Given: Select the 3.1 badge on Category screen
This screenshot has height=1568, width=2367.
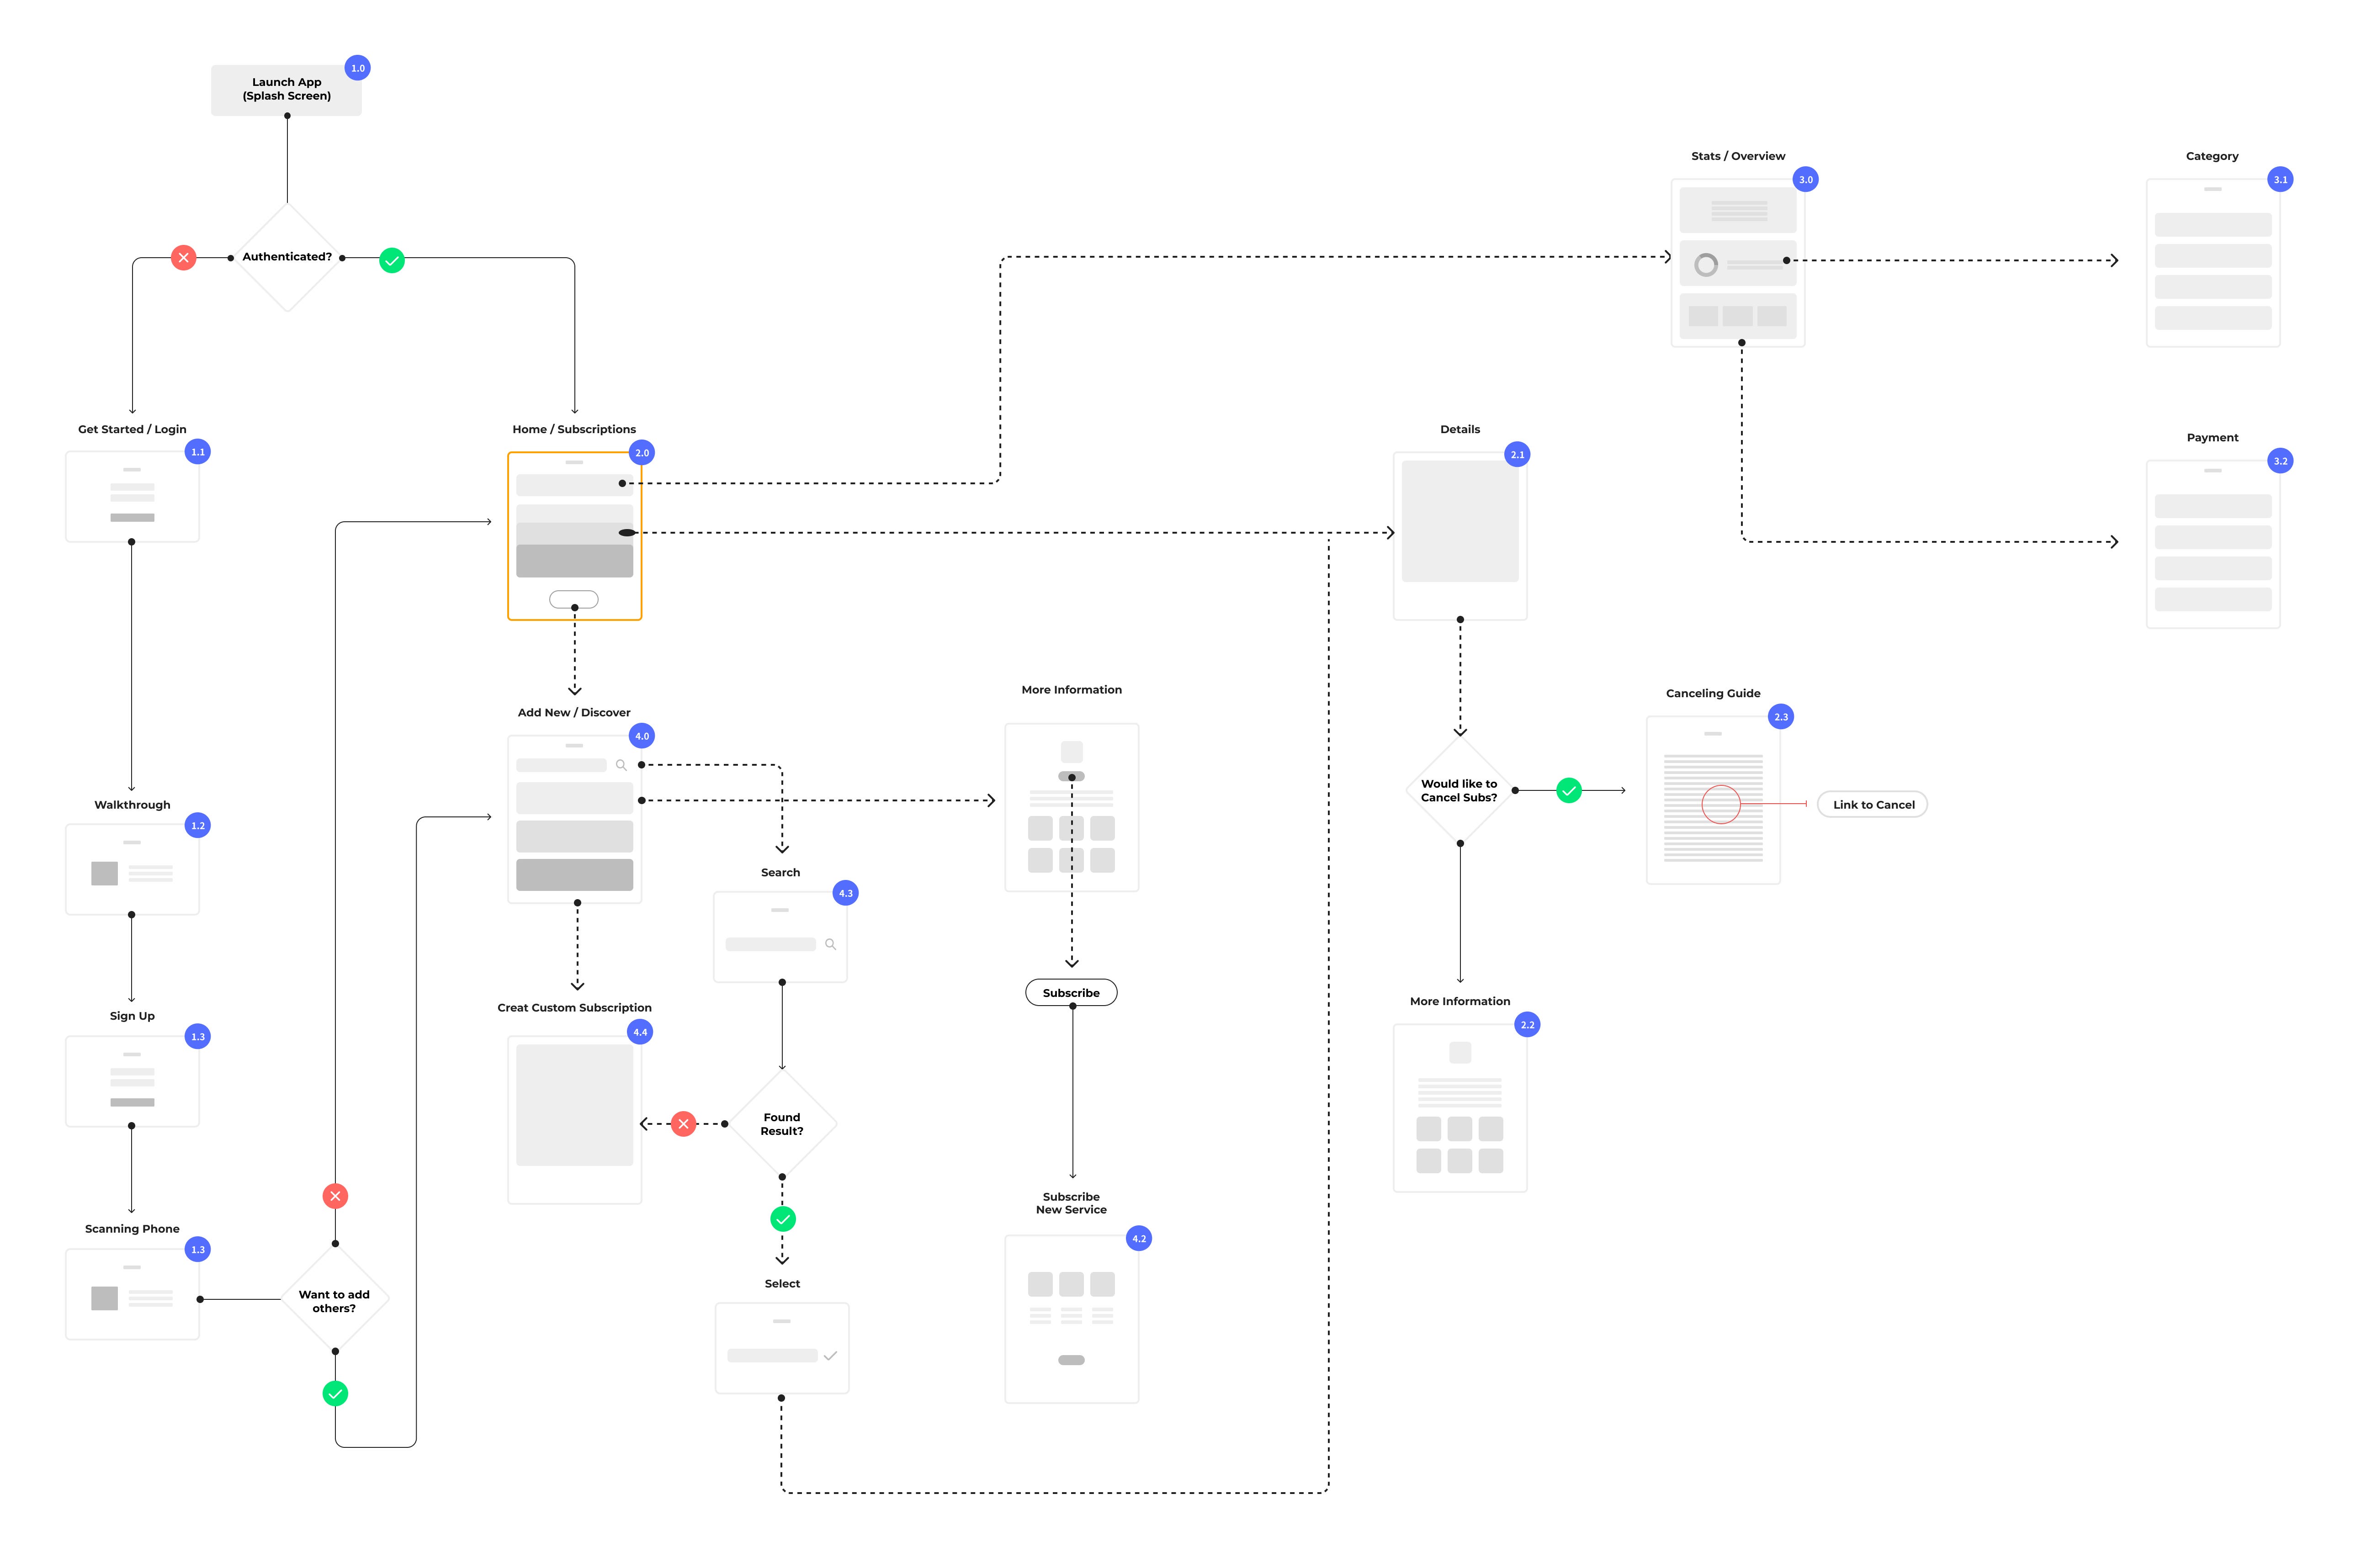Looking at the screenshot, I should point(2280,180).
